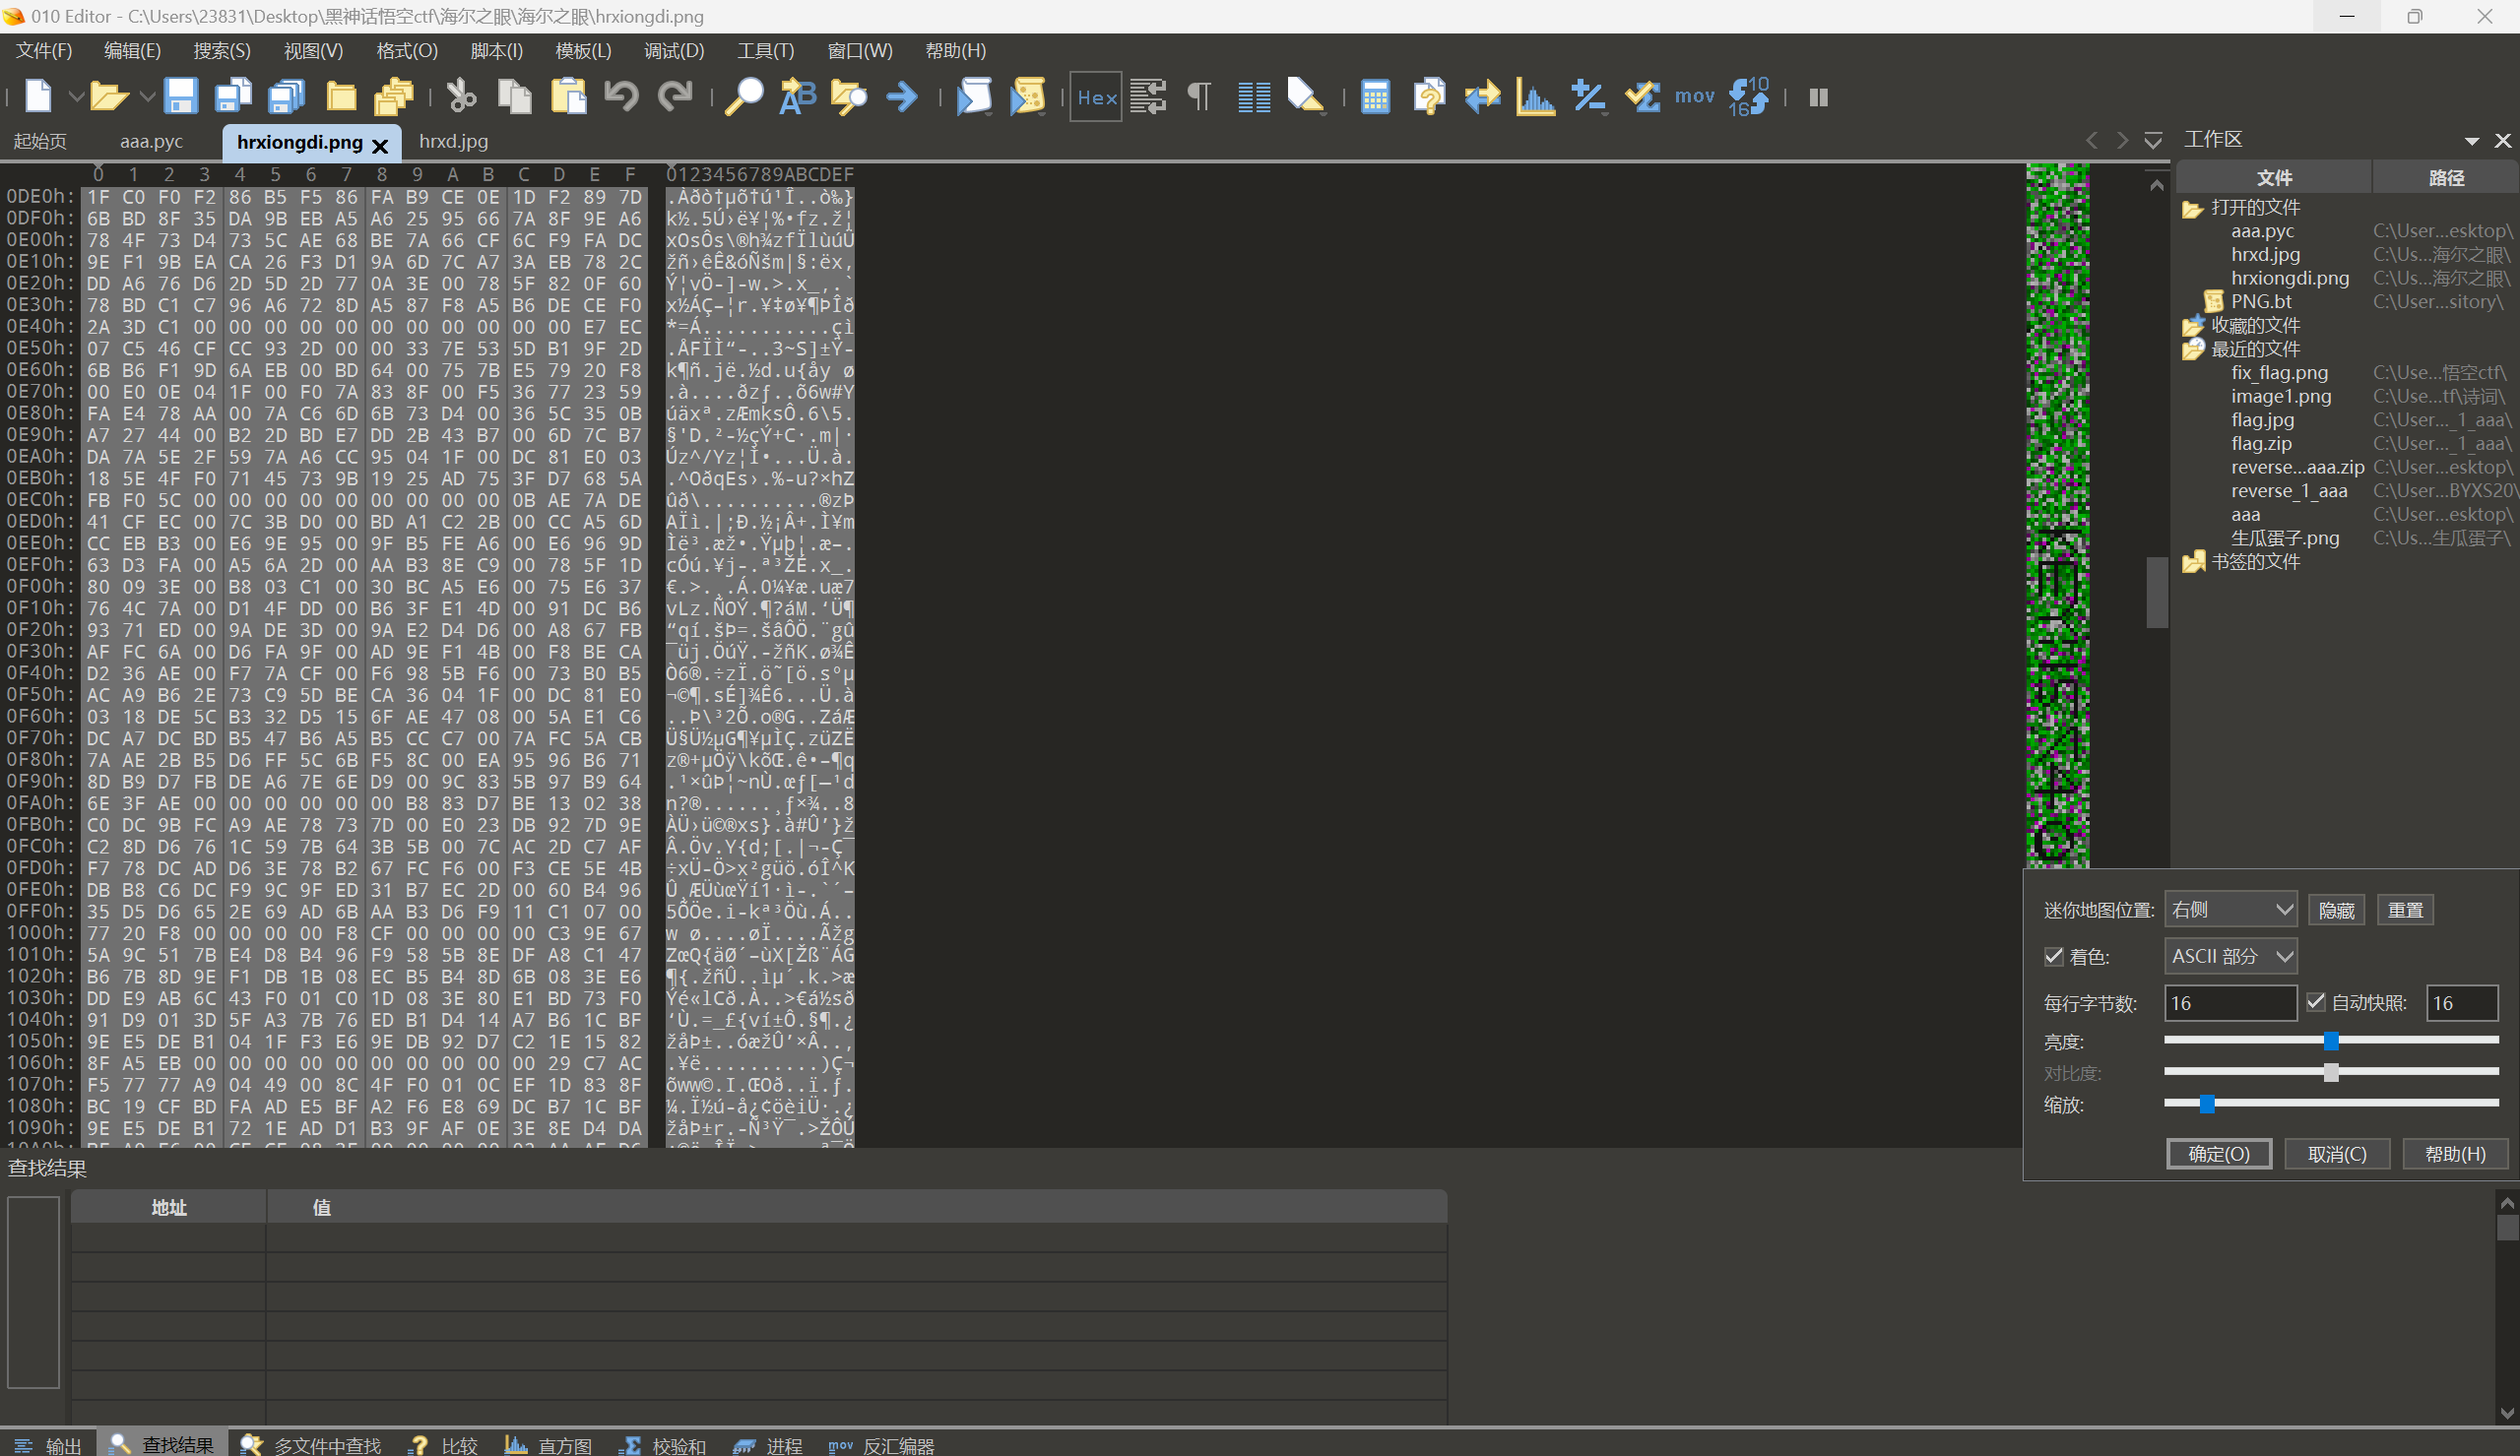
Task: Click the Run Template icon
Action: tap(1027, 97)
